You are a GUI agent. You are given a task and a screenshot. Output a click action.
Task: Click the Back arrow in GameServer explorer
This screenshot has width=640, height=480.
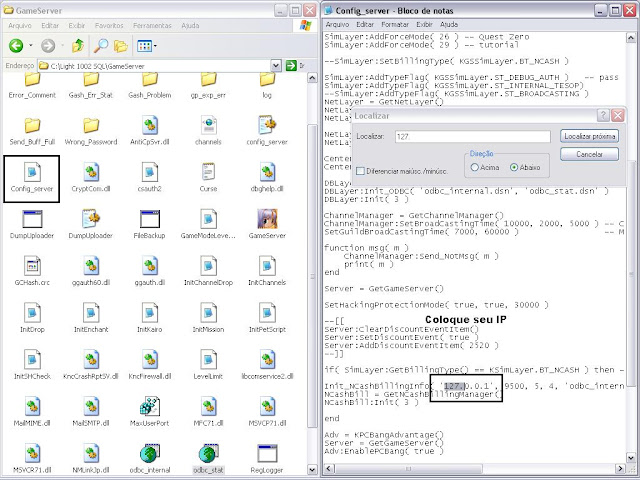click(16, 45)
